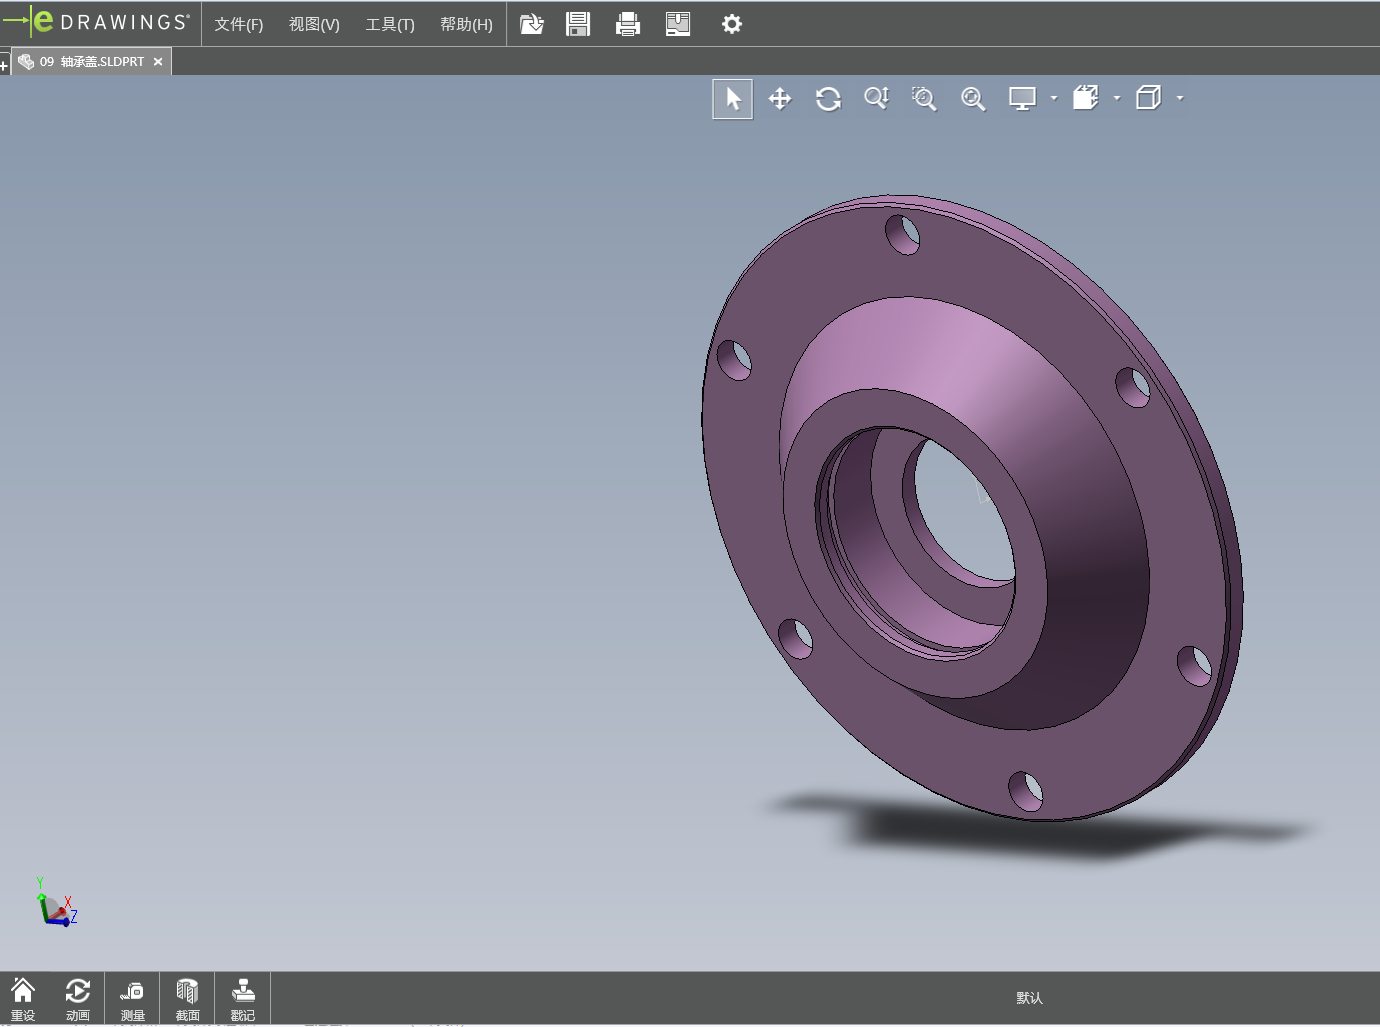This screenshot has width=1380, height=1027.
Task: Open the 戳记 stamp tool
Action: point(243,999)
